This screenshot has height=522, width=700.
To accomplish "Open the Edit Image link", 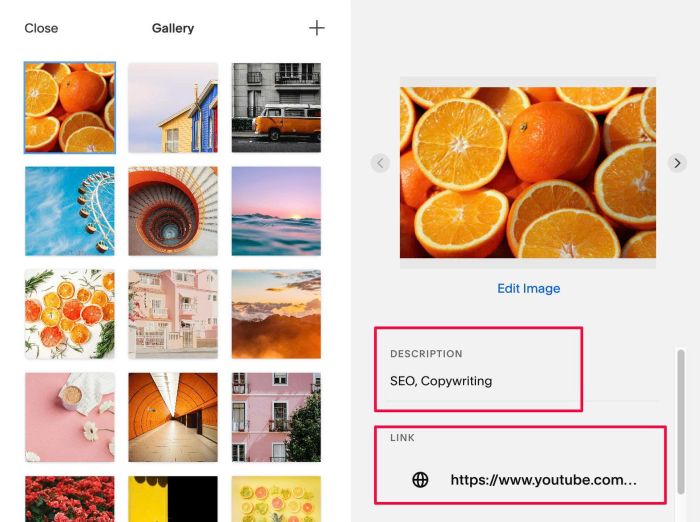I will coord(529,288).
